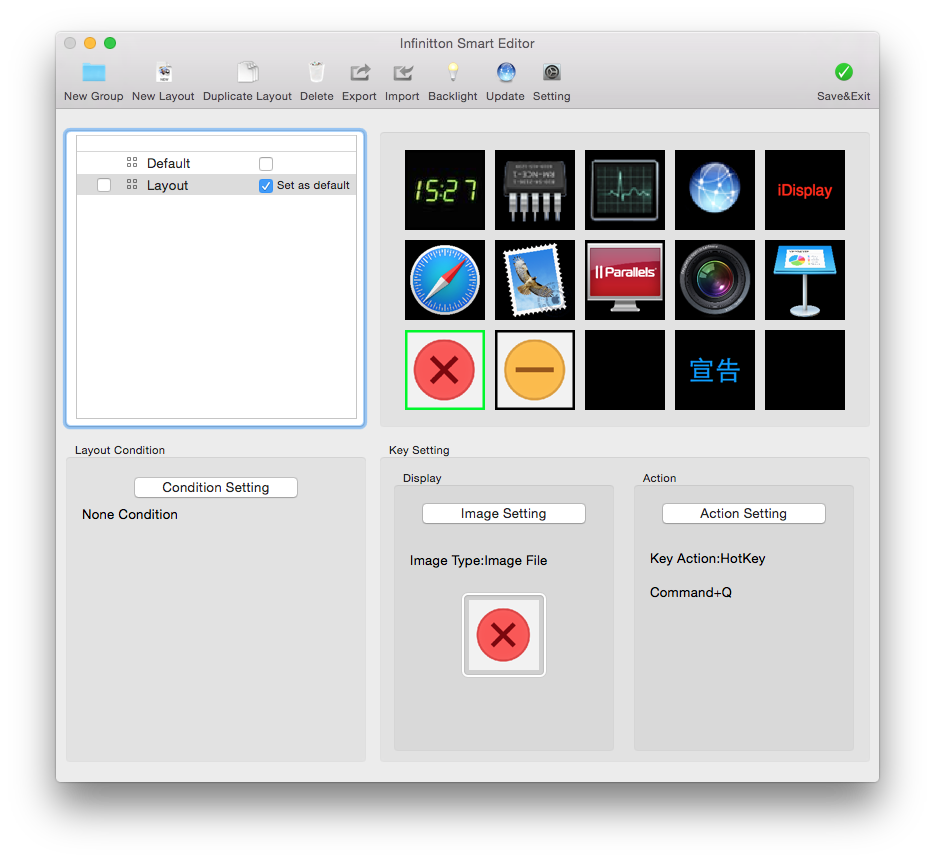Import layout using Import icon
The height and width of the screenshot is (862, 935).
(x=402, y=73)
